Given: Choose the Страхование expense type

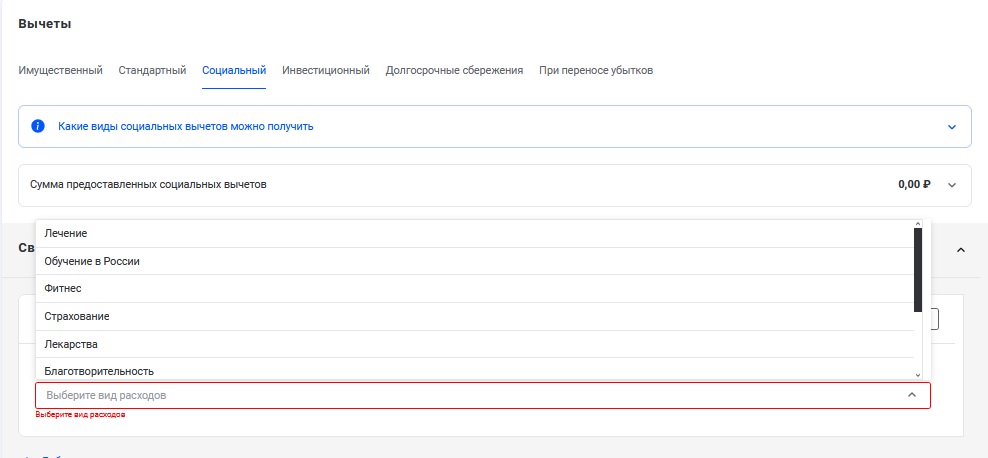Looking at the screenshot, I should (x=77, y=316).
